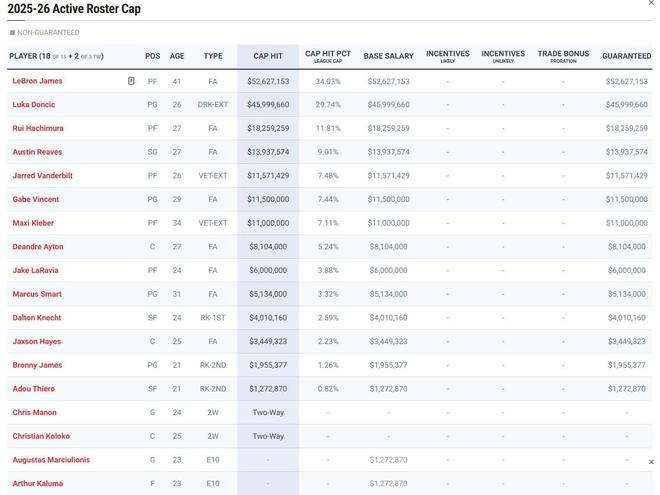660x495 pixels.
Task: Click the Type column header
Action: (213, 56)
